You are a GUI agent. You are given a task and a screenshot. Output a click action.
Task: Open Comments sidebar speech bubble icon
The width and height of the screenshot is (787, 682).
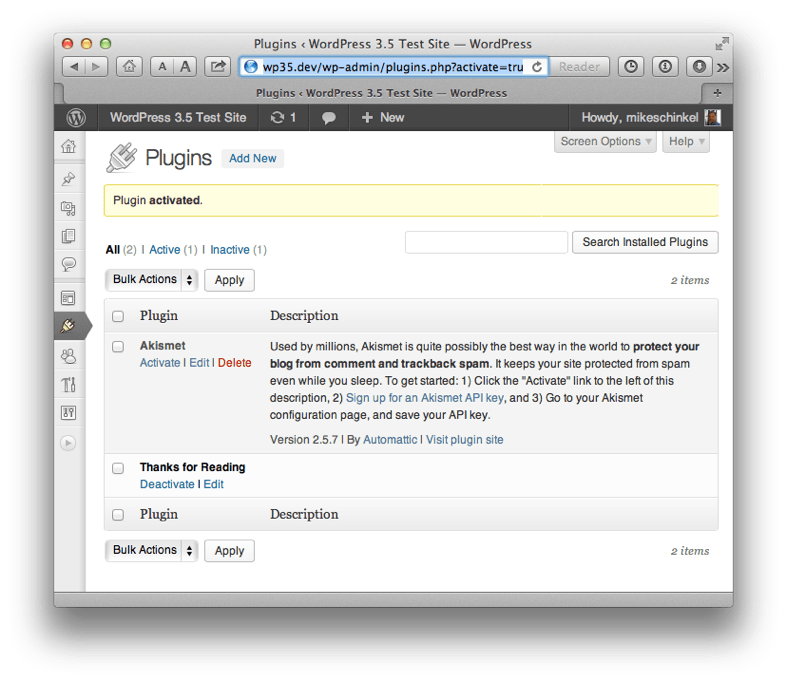69,264
